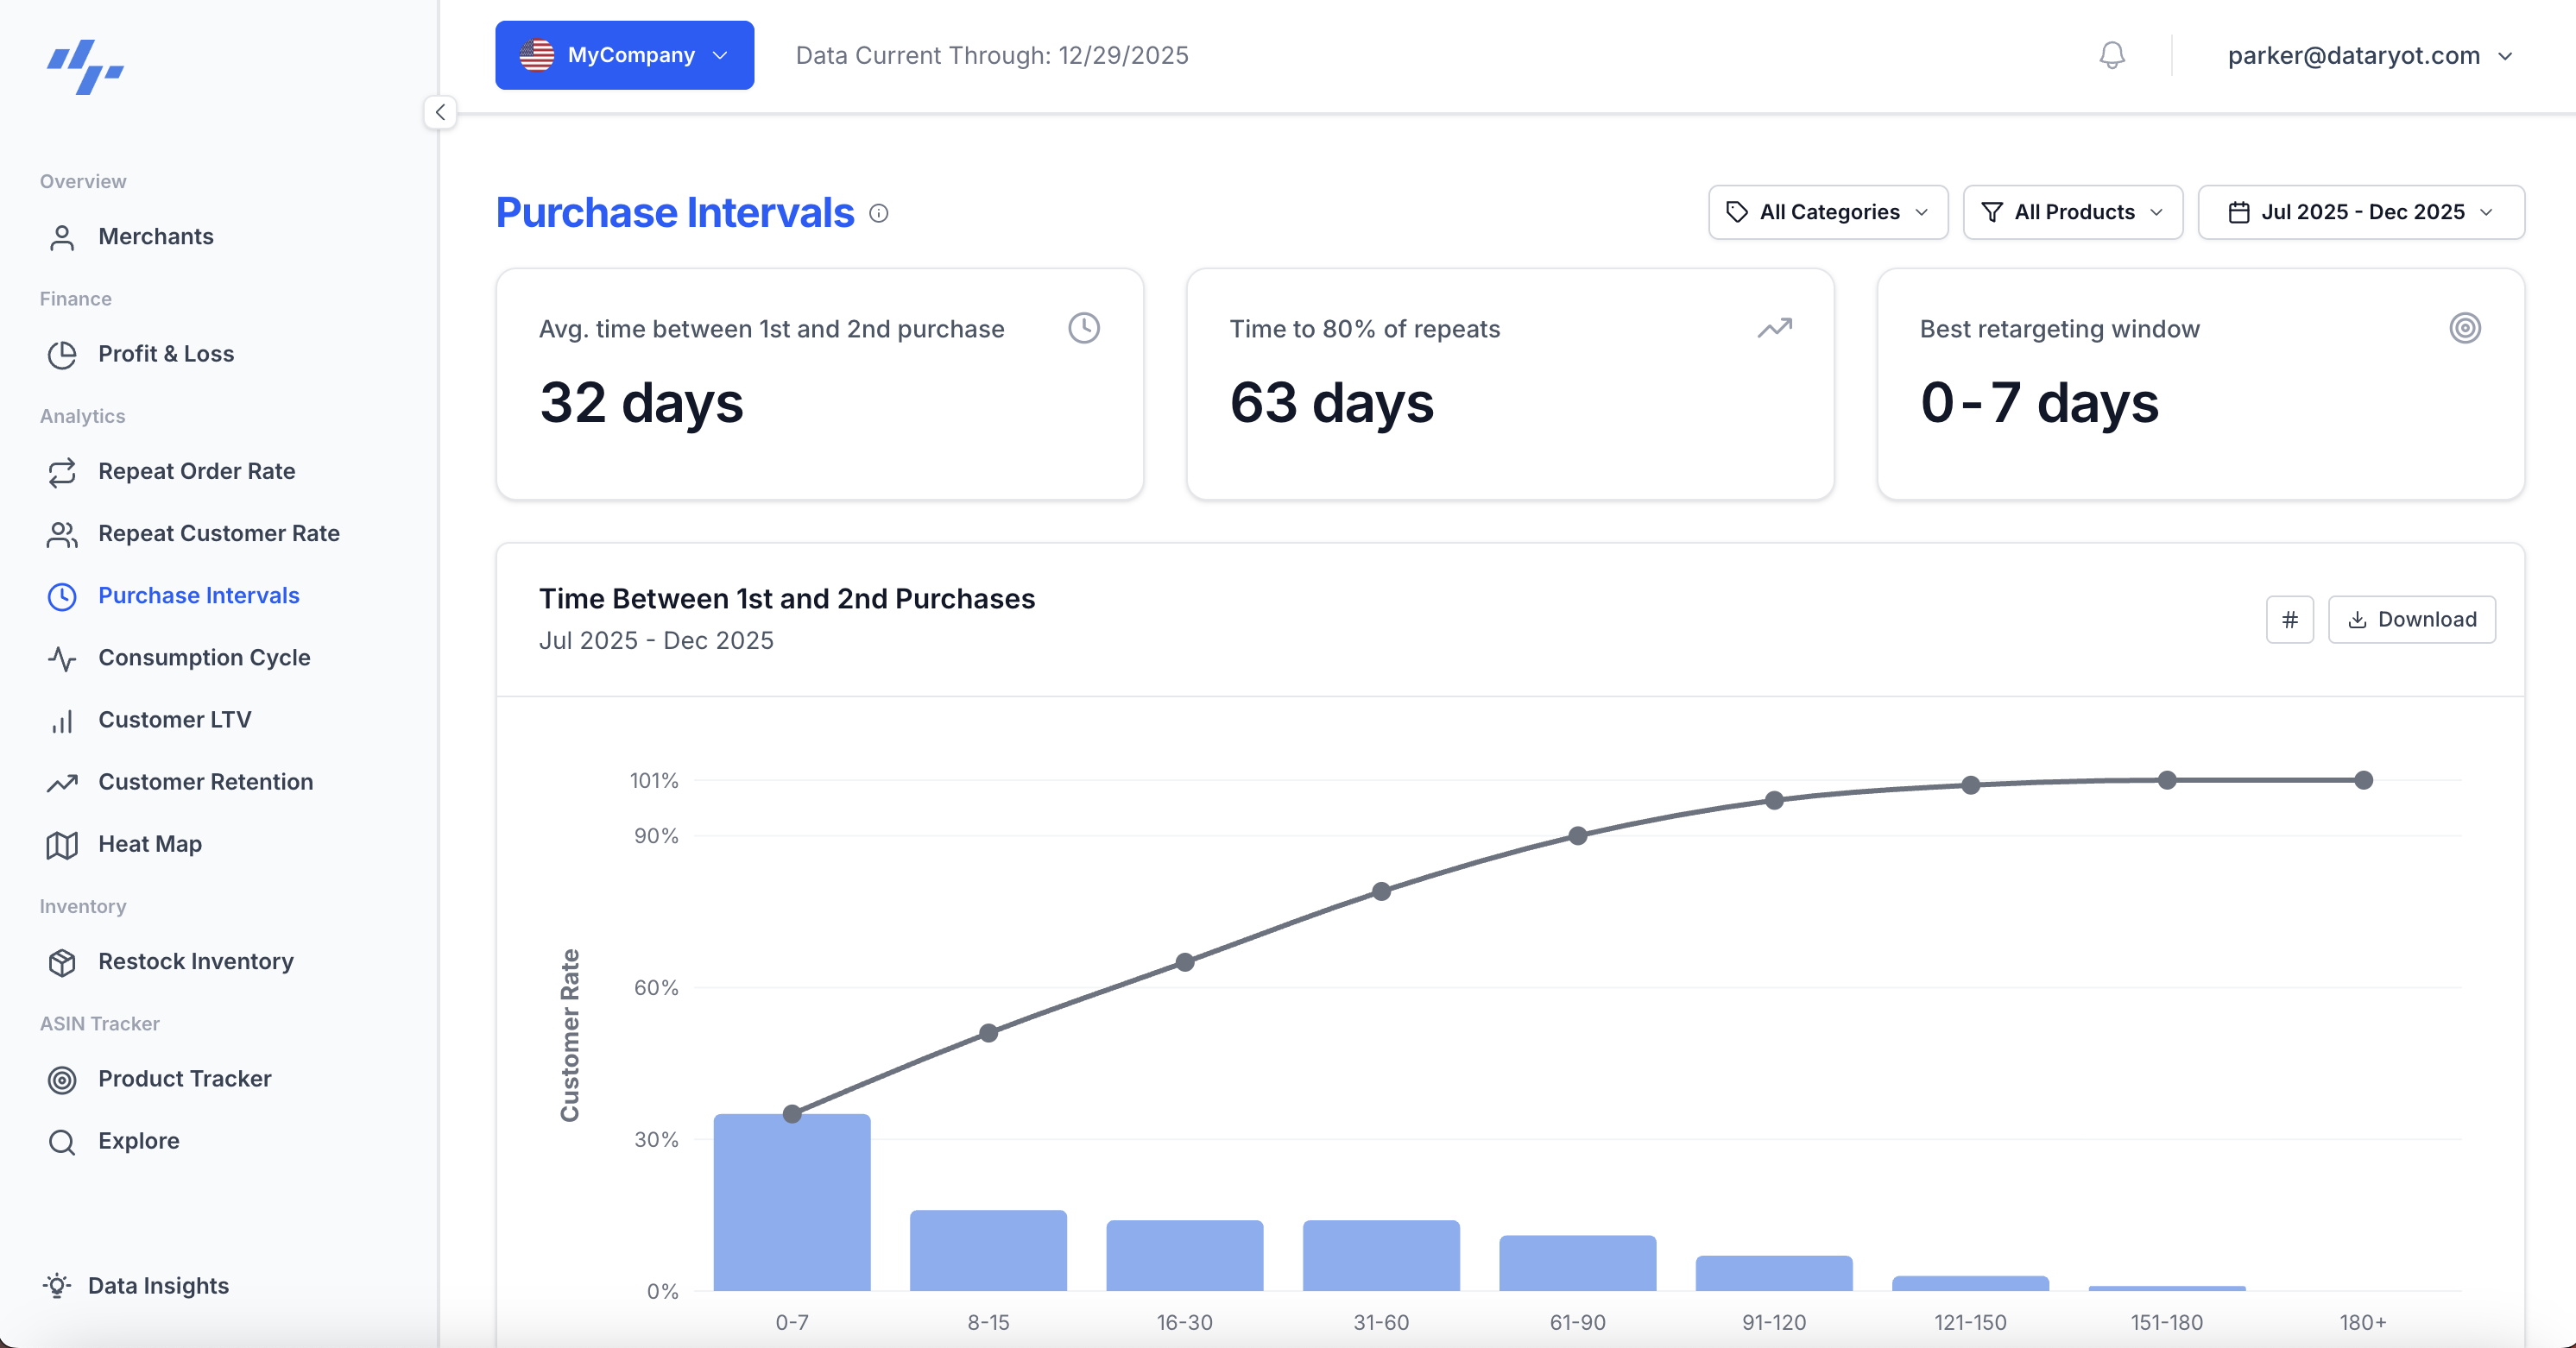Open Profit & Loss via pie chart icon
Viewport: 2576px width, 1348px height.
63,354
